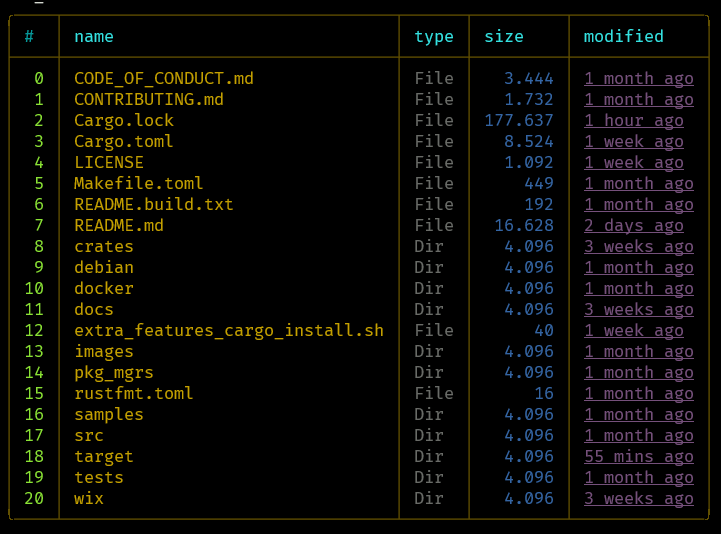The image size is (721, 534).
Task: Click Makefile.toml's '1 month ago' link
Action: point(639,184)
